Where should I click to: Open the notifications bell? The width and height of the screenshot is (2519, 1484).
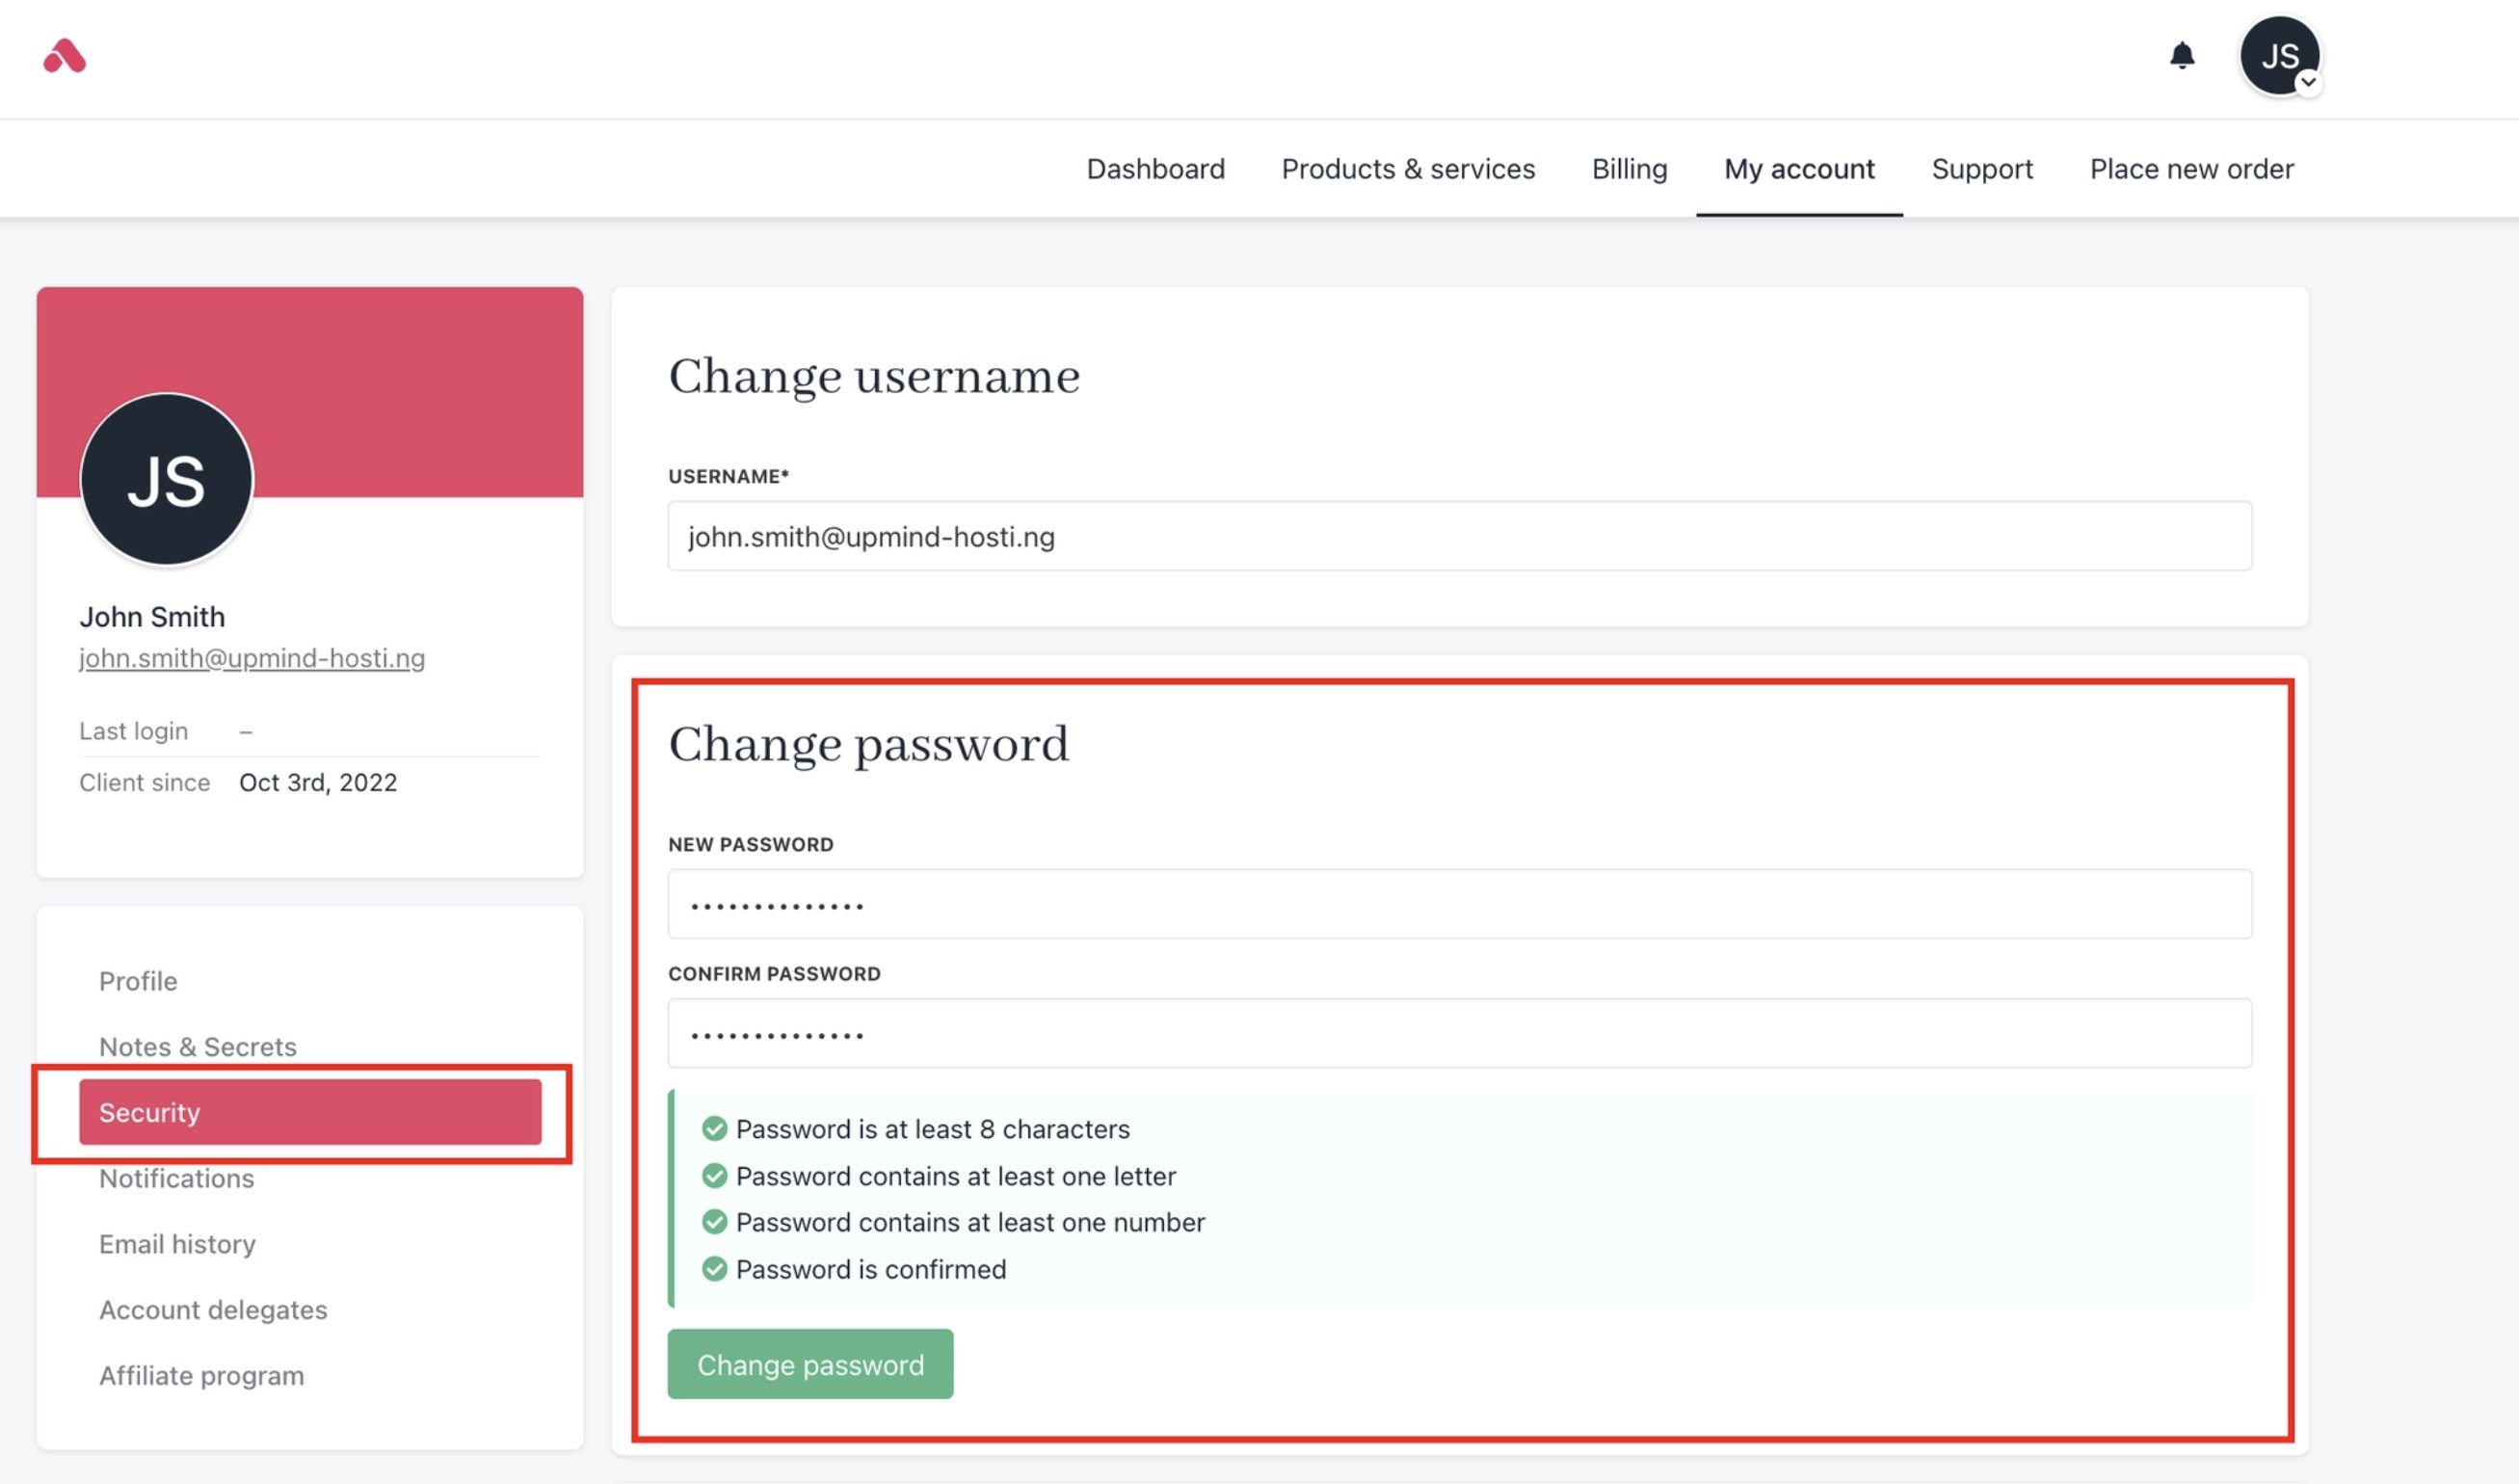[x=2182, y=55]
